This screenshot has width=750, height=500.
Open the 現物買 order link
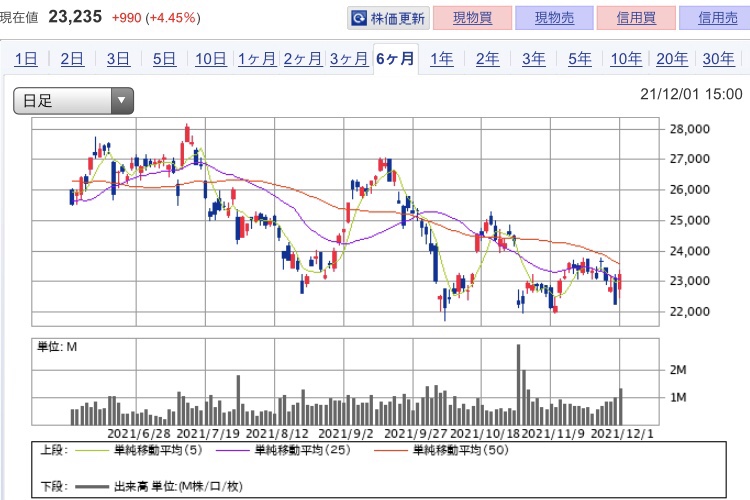pos(473,18)
